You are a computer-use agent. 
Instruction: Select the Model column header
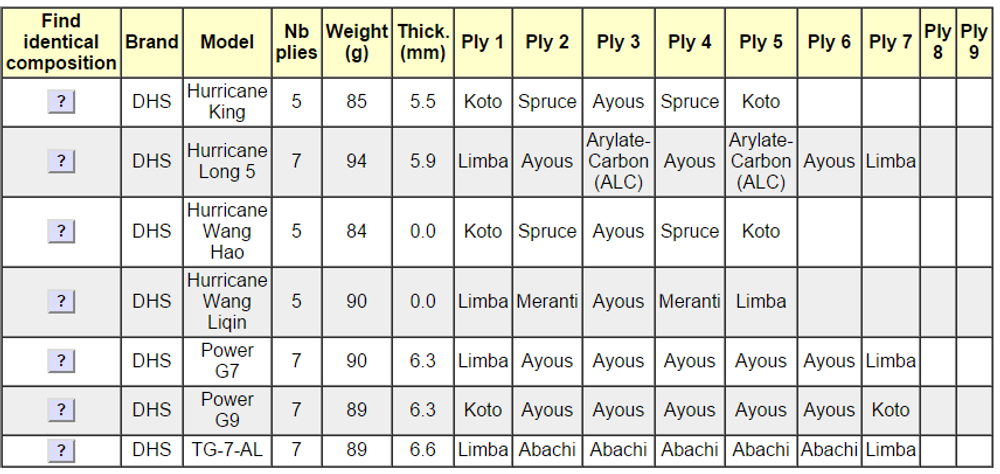pyautogui.click(x=227, y=42)
